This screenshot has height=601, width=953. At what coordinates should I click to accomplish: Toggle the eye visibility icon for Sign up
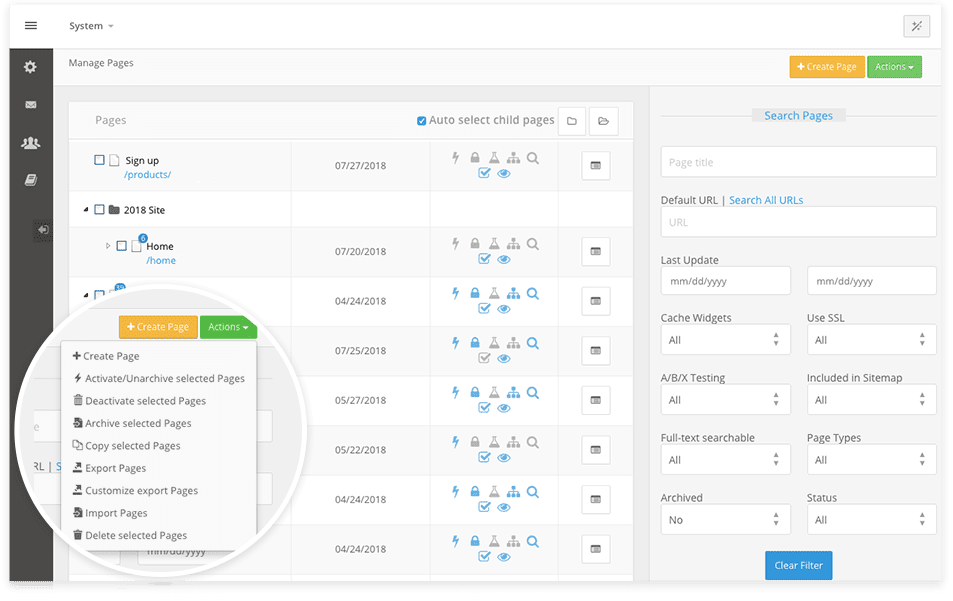pos(504,174)
